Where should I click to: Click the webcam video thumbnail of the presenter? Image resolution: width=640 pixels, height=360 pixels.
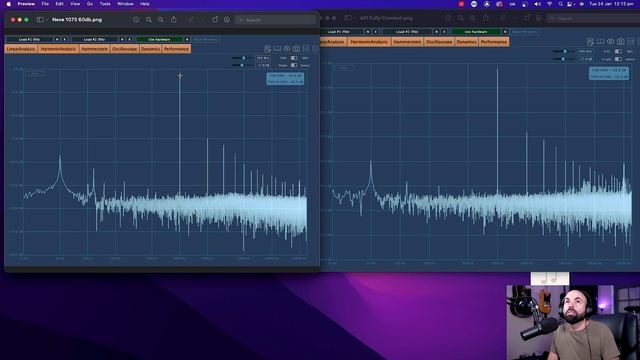coord(573,322)
